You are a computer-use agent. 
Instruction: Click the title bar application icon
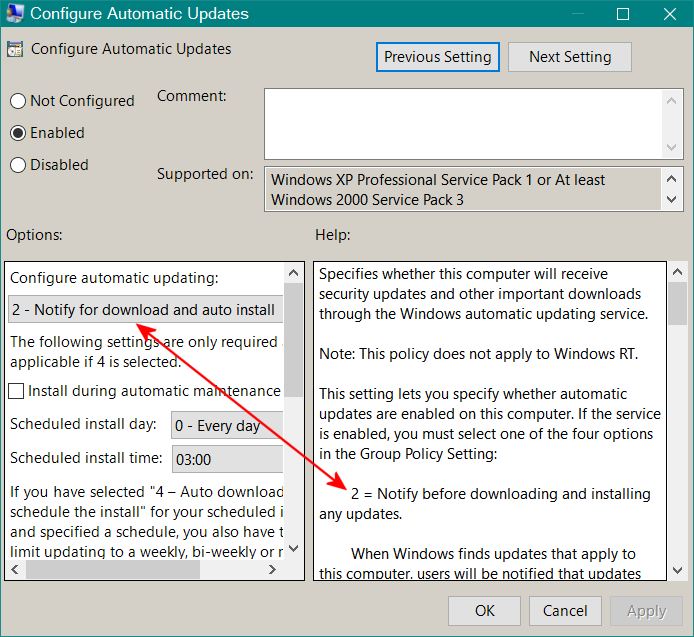pyautogui.click(x=15, y=13)
